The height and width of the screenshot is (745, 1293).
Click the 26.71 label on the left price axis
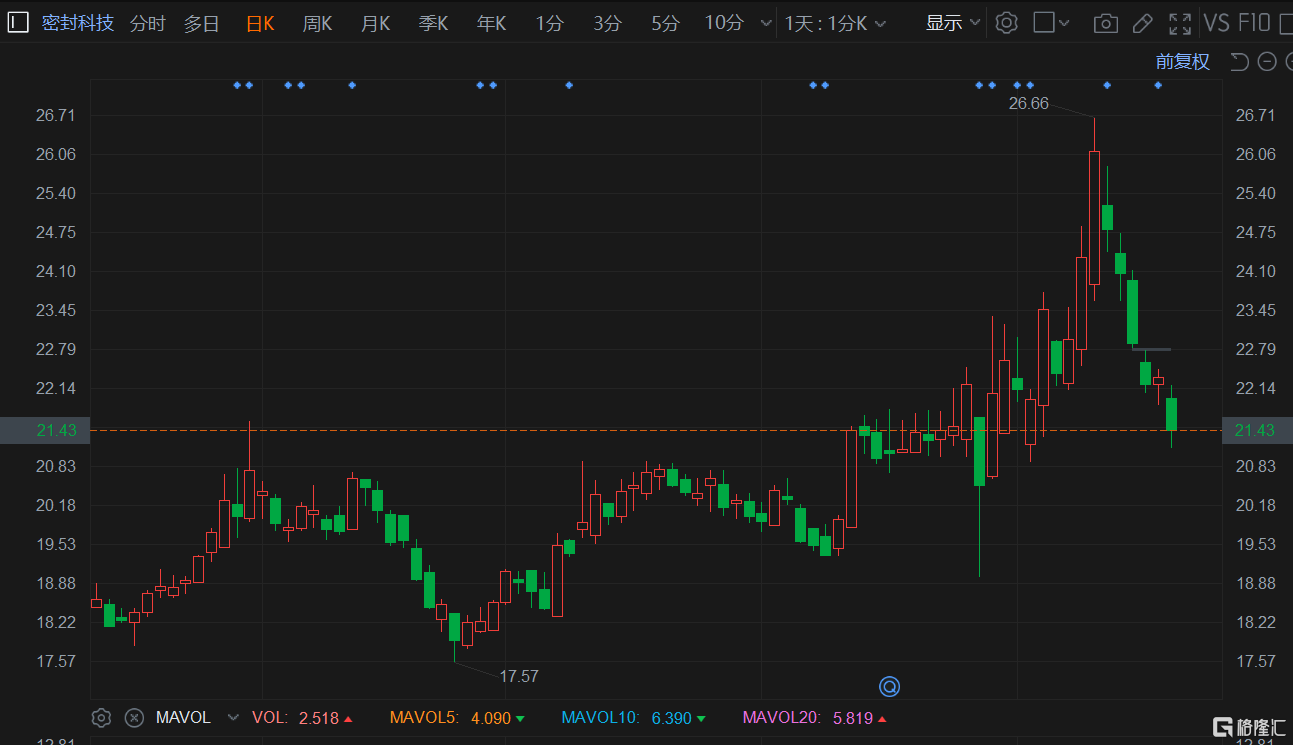(55, 115)
